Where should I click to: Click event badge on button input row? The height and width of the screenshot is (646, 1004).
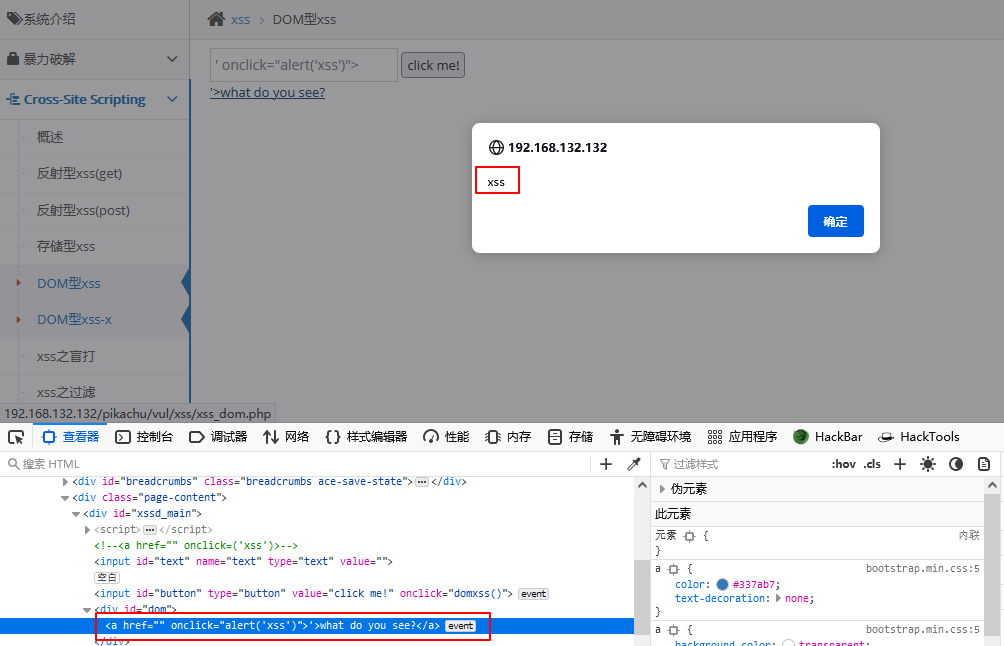(533, 594)
